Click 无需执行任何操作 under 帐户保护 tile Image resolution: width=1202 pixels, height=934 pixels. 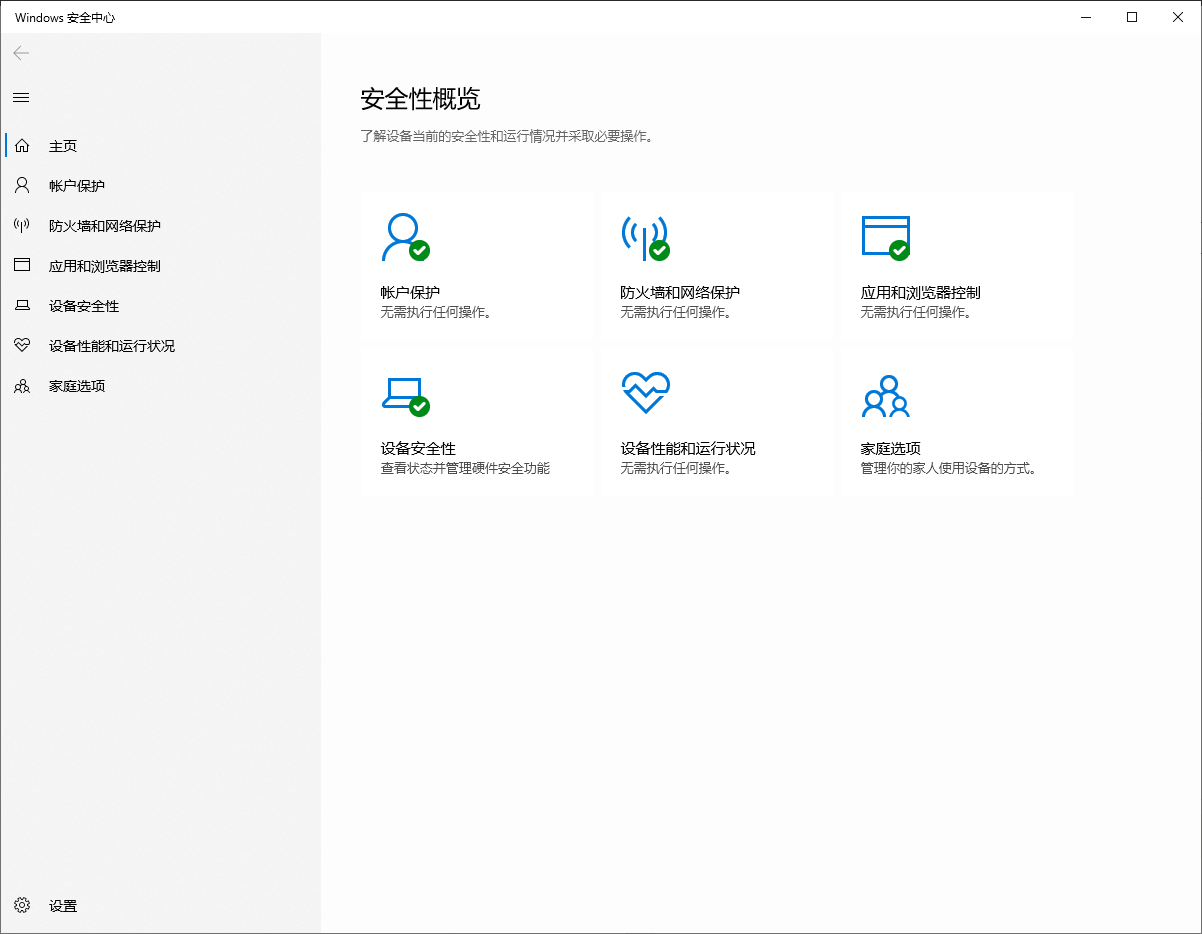coord(436,312)
